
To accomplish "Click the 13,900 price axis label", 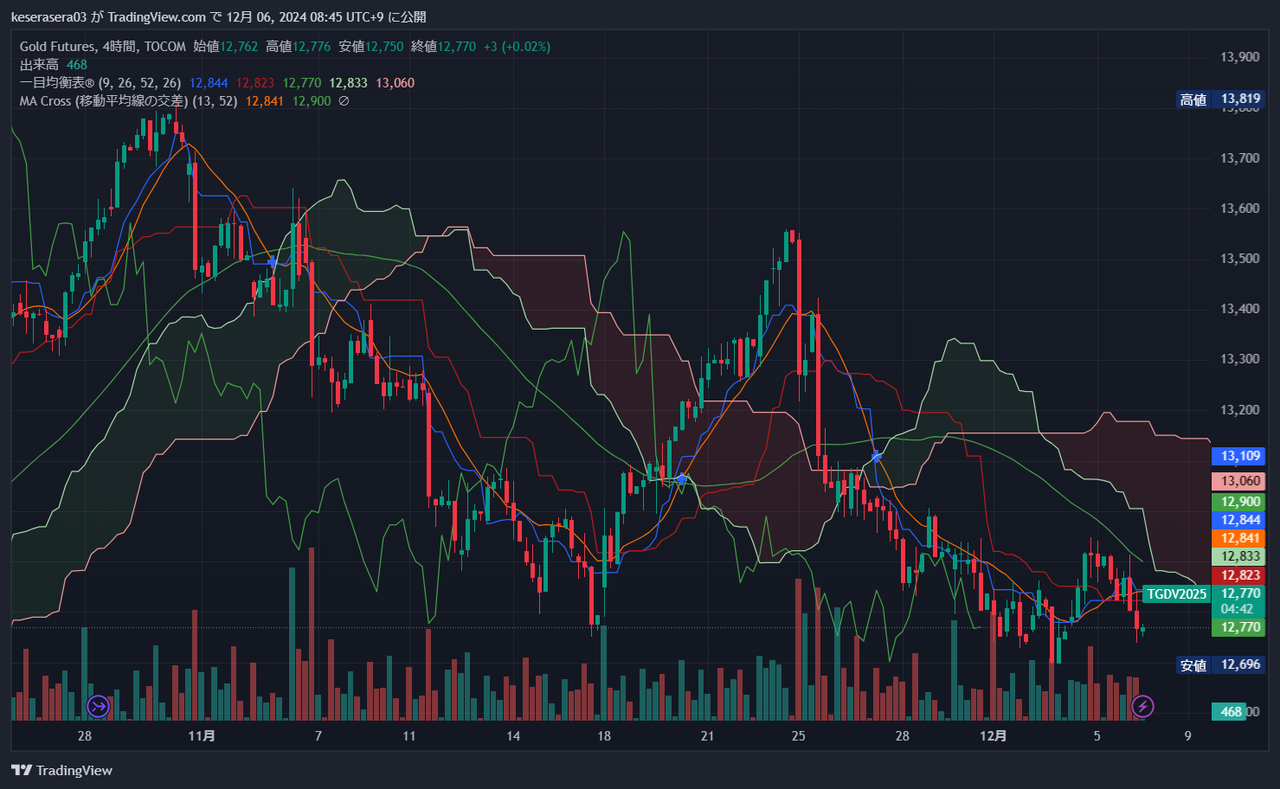I will pos(1240,57).
